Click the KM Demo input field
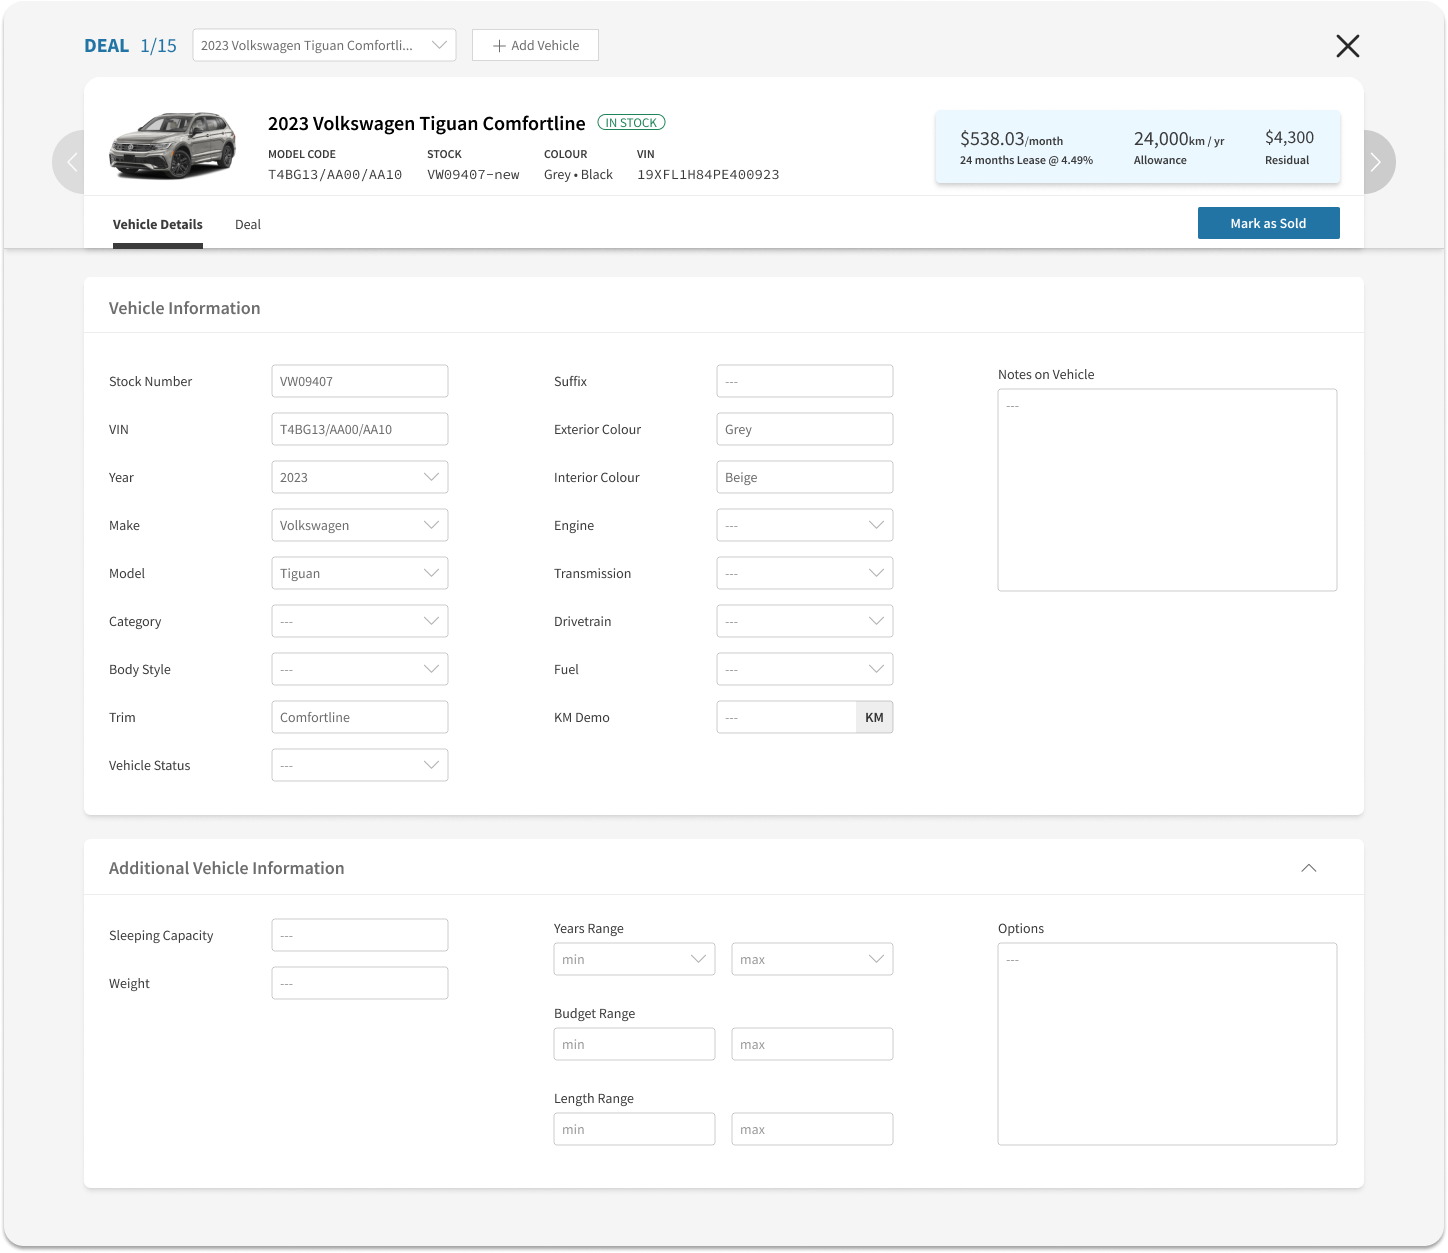The width and height of the screenshot is (1448, 1253). 786,717
